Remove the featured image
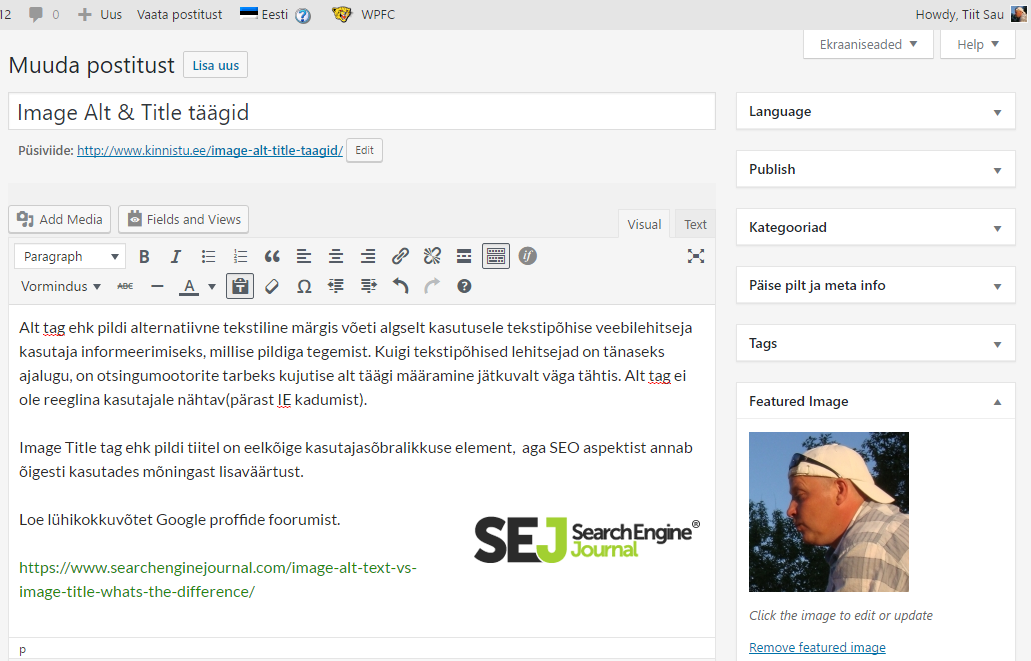The image size is (1031, 661). click(817, 647)
